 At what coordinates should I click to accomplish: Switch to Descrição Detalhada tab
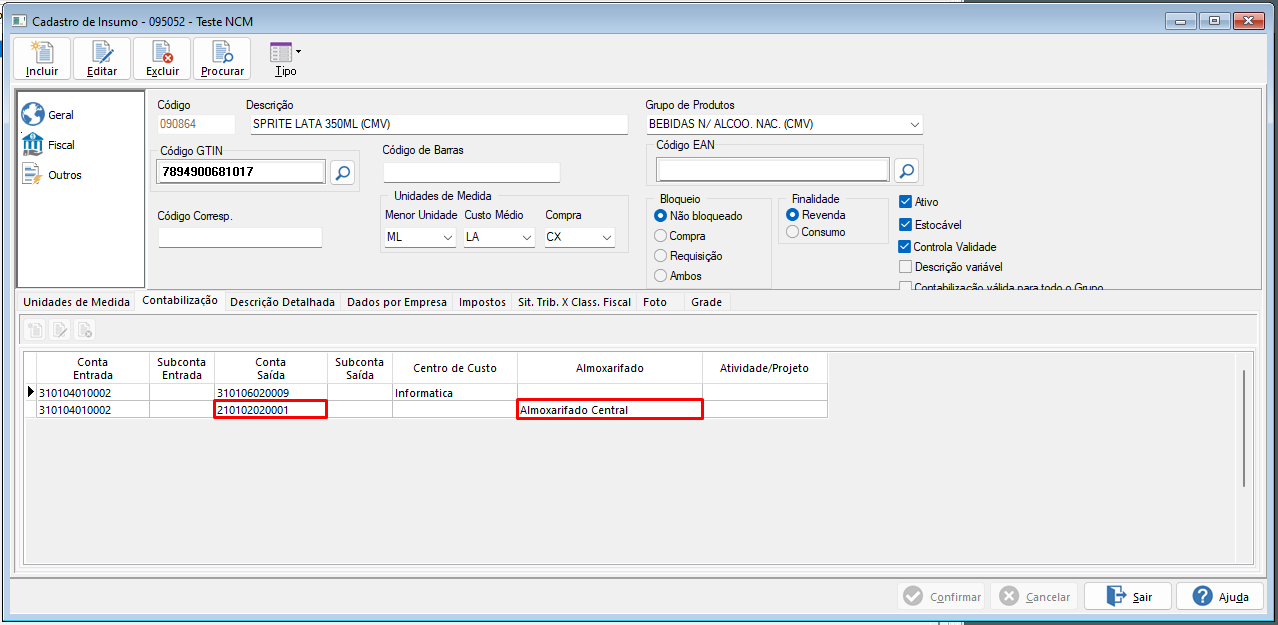[x=282, y=302]
